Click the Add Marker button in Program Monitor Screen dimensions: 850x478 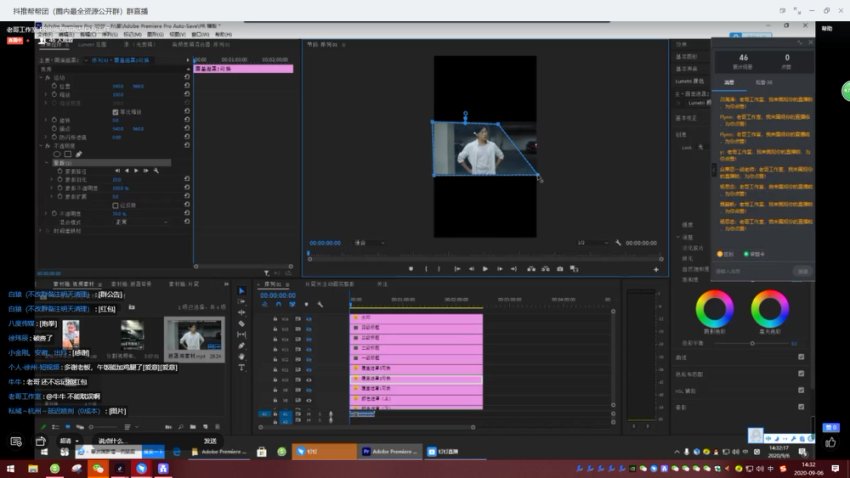point(411,269)
